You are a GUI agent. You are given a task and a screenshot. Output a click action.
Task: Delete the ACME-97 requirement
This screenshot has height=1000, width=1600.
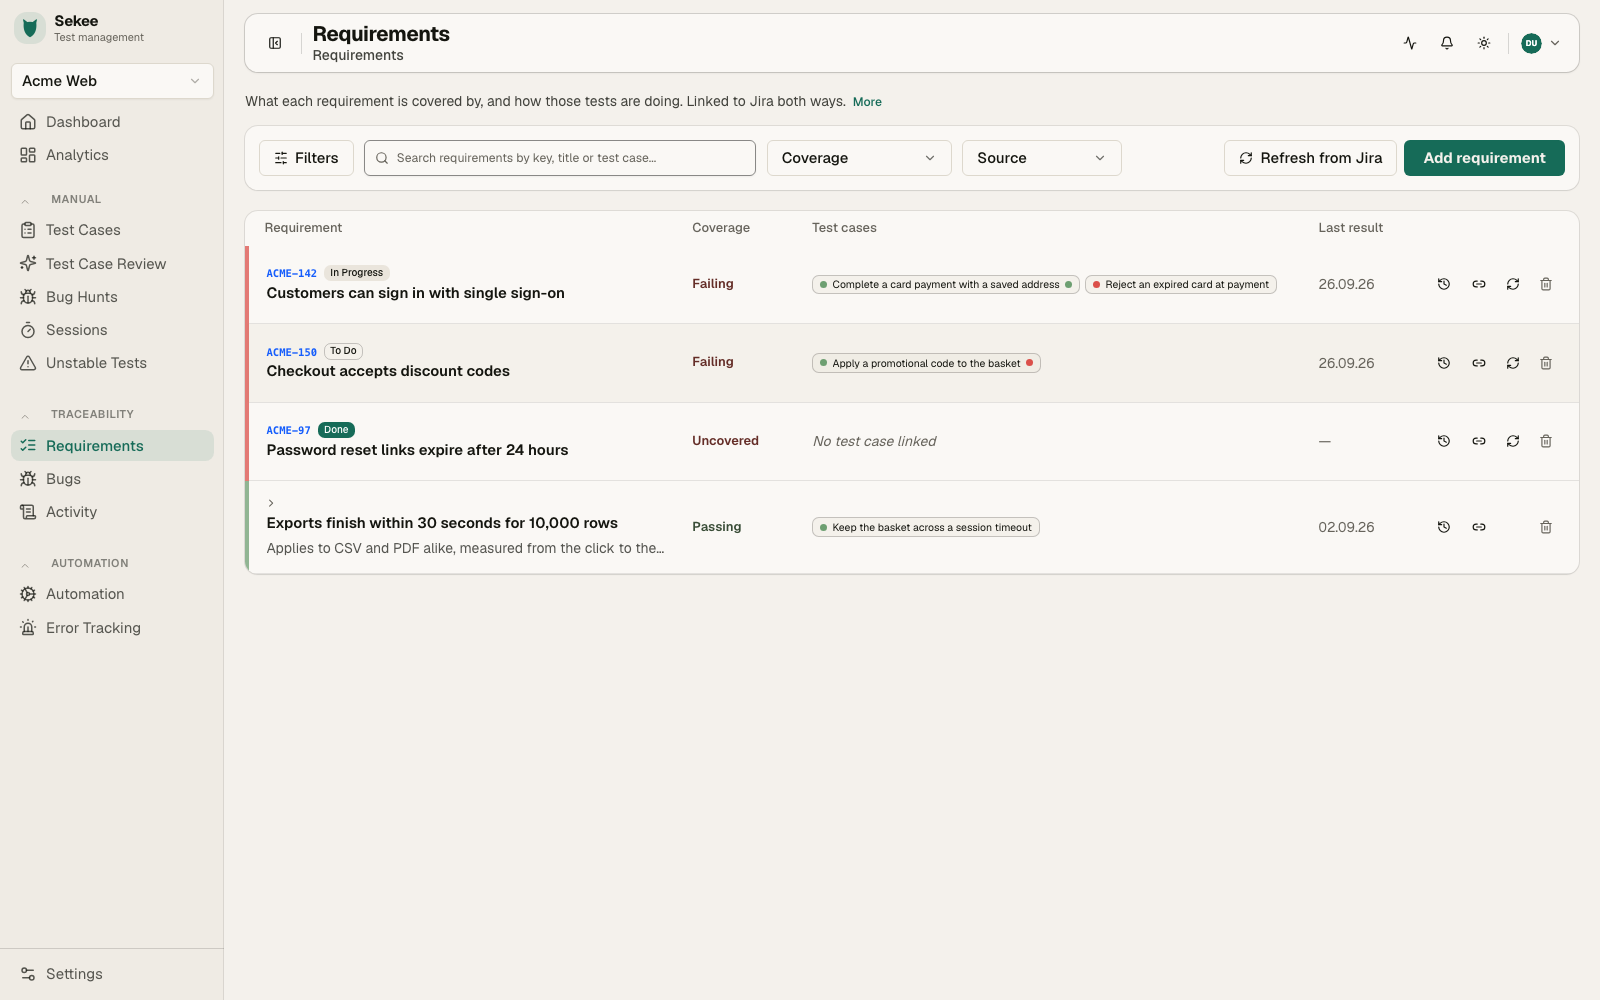click(x=1546, y=441)
